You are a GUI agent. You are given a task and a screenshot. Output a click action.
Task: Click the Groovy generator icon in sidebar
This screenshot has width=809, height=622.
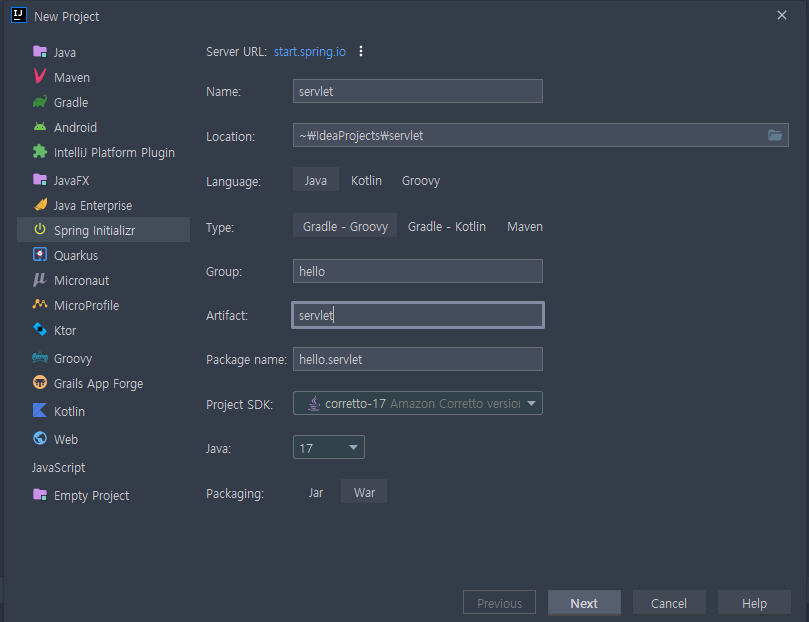[x=40, y=357]
